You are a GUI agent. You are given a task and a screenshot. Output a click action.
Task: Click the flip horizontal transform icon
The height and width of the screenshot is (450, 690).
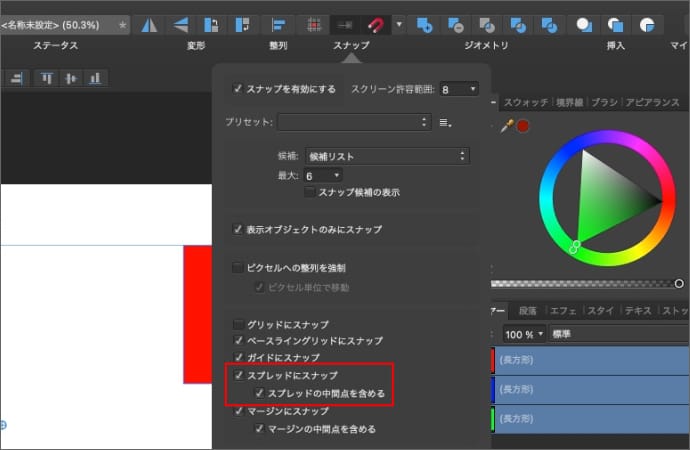(x=149, y=23)
